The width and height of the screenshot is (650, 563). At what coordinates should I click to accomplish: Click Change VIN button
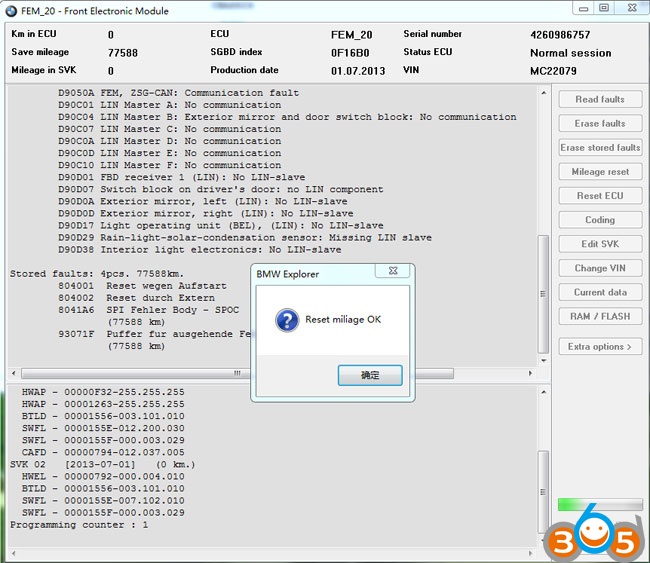[x=600, y=268]
